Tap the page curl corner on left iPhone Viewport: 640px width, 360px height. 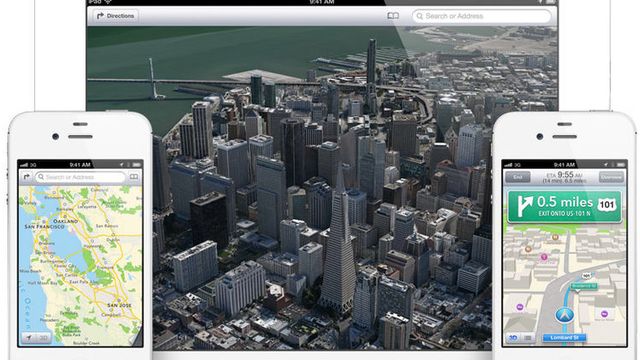pyautogui.click(x=137, y=337)
